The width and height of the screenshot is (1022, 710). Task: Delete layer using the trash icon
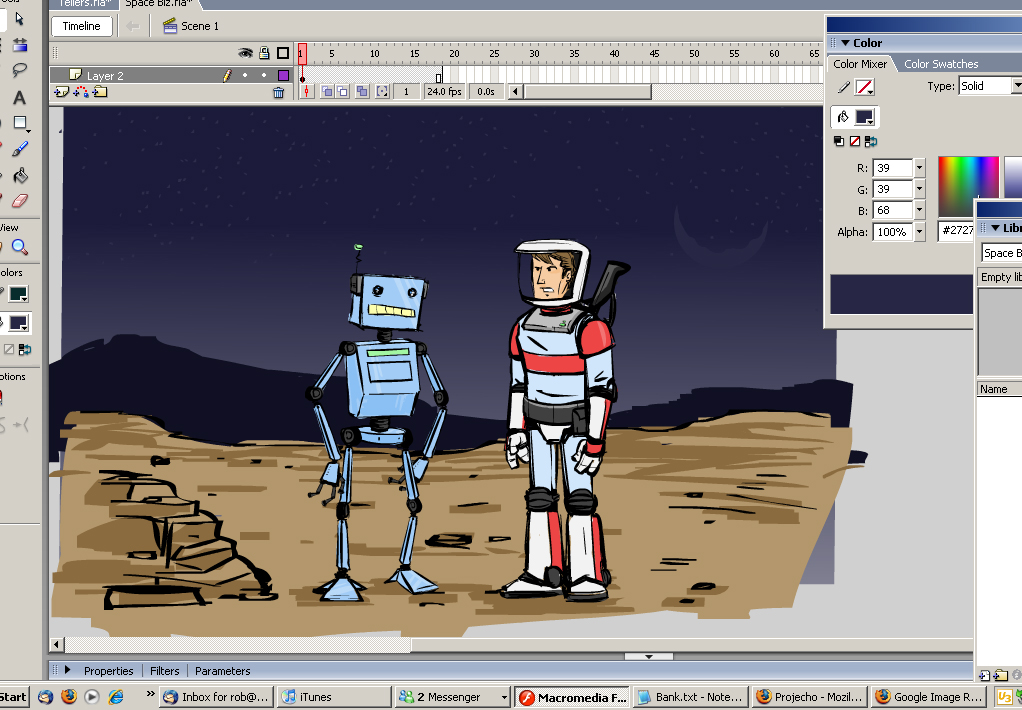tap(279, 92)
